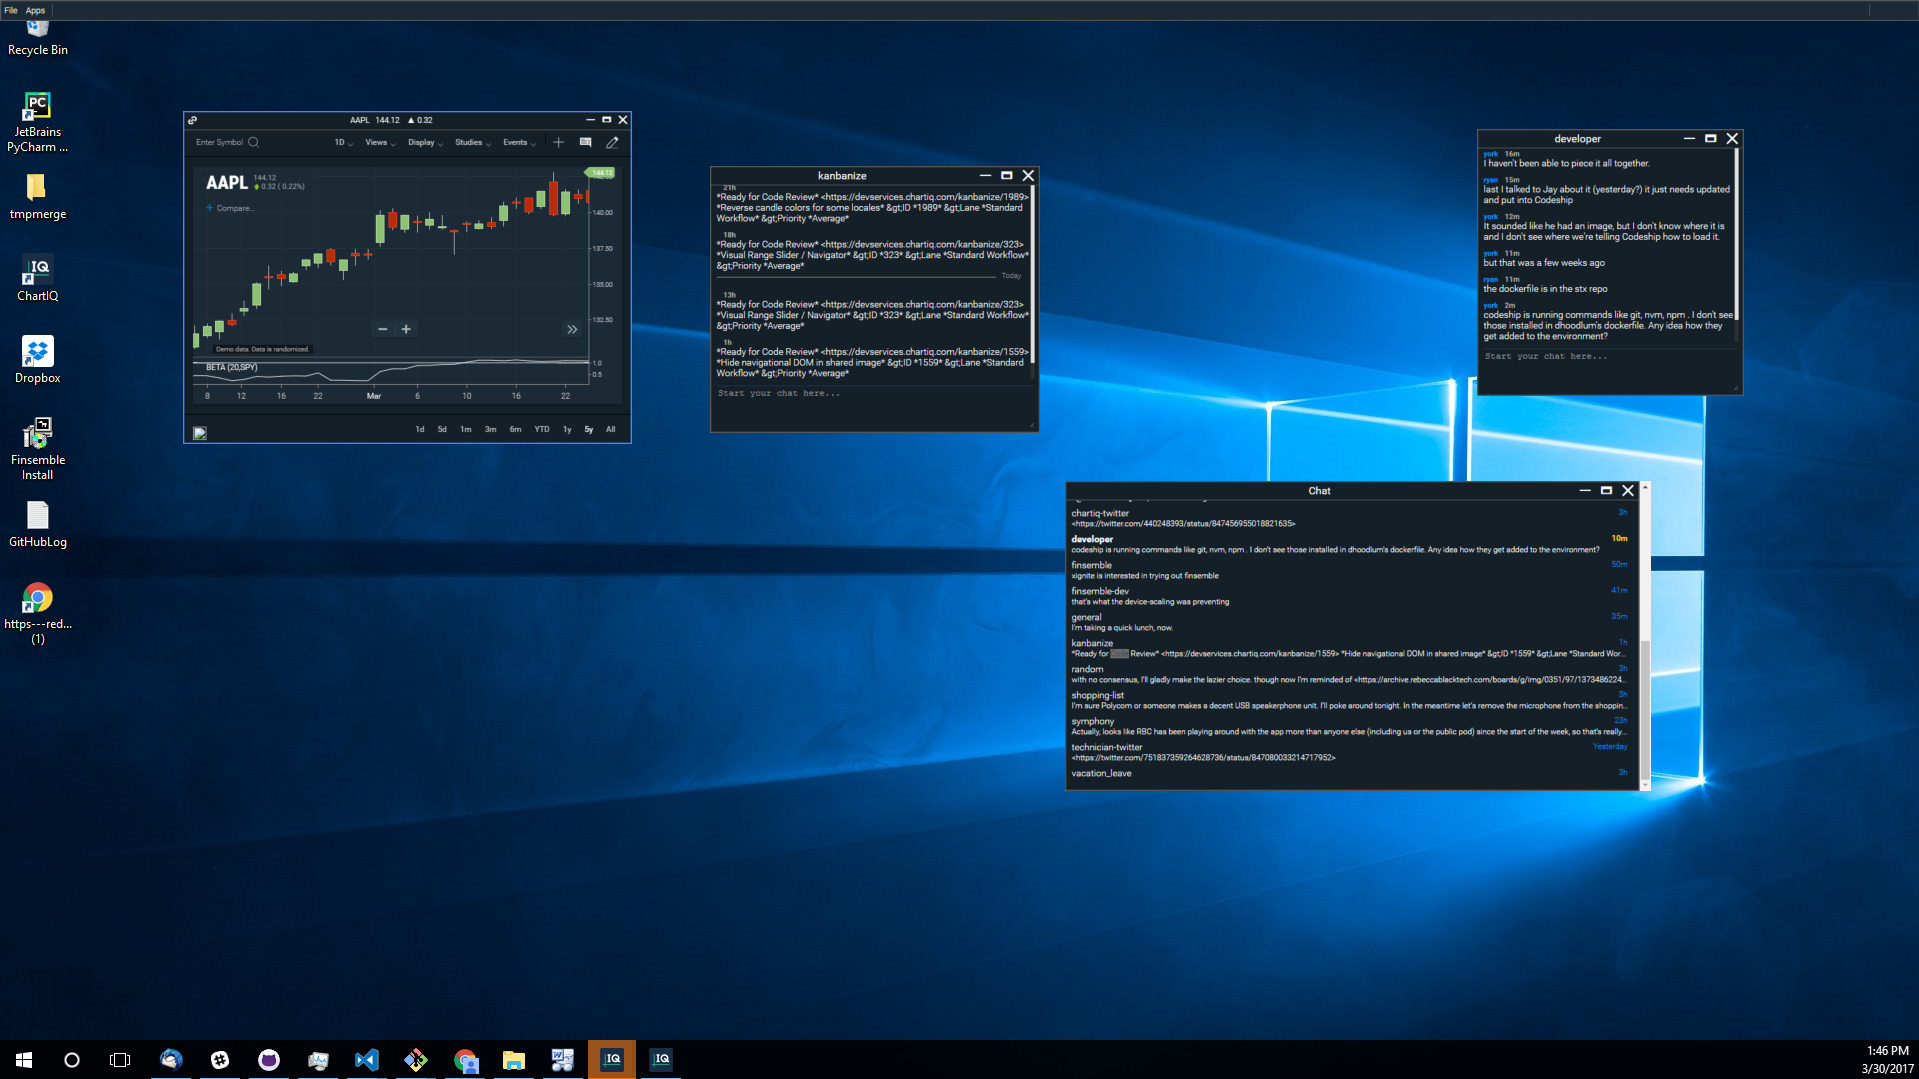Zoom in the chart with plus button
The width and height of the screenshot is (1919, 1079).
406,329
